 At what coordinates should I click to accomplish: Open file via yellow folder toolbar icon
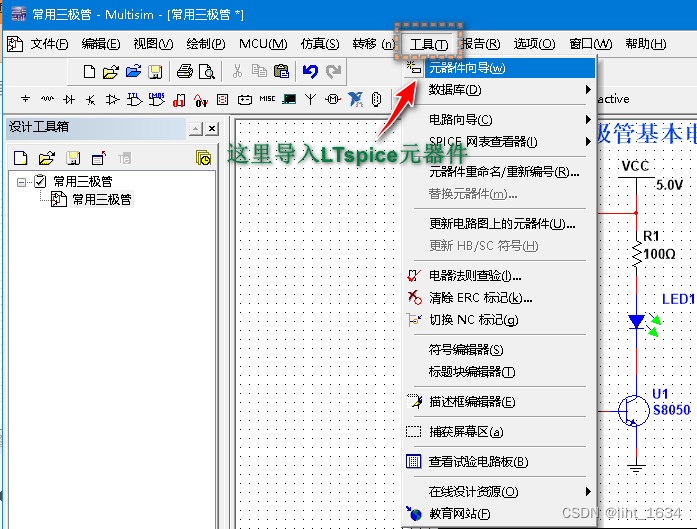(111, 71)
